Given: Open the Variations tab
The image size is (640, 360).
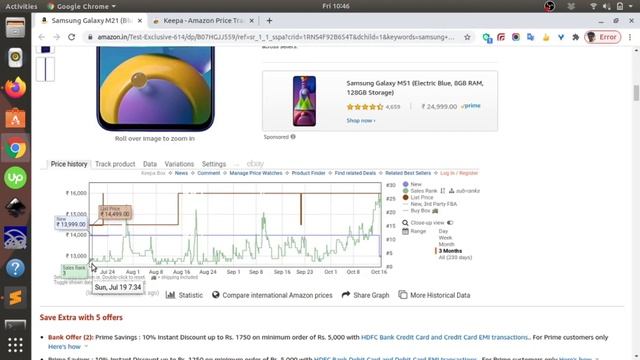Looking at the screenshot, I should coord(179,164).
